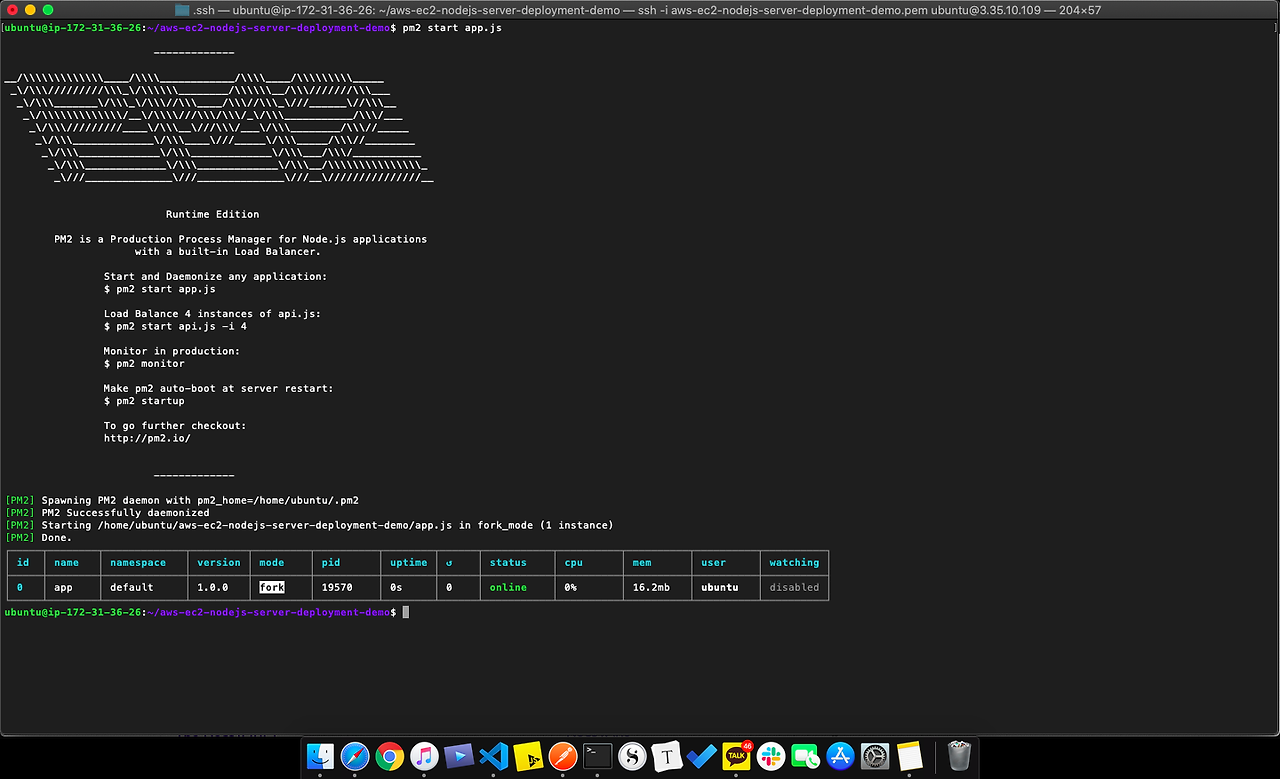Click the 'uptime' column header
The height and width of the screenshot is (779, 1280).
(408, 562)
